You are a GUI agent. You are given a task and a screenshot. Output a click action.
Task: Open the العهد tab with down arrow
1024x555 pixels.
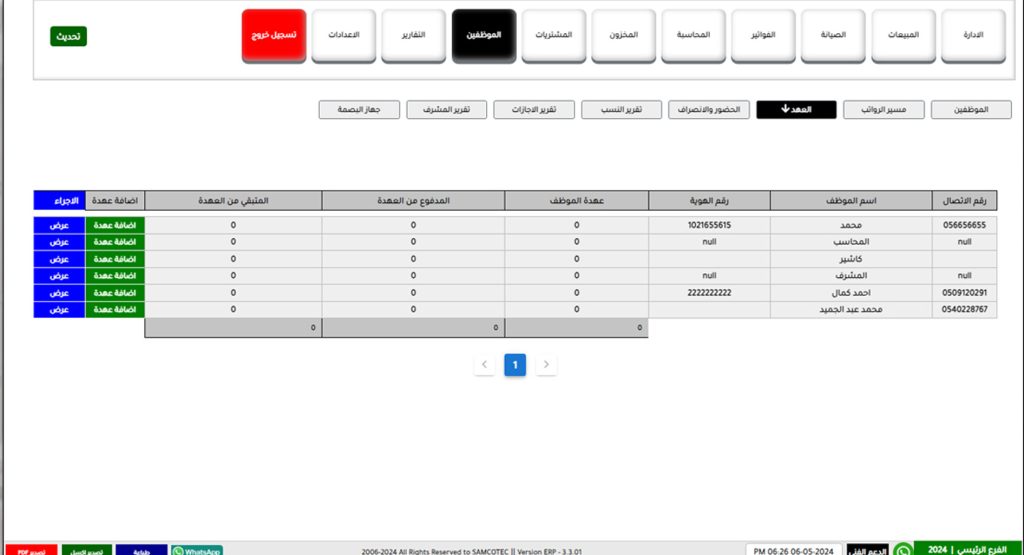(x=795, y=110)
